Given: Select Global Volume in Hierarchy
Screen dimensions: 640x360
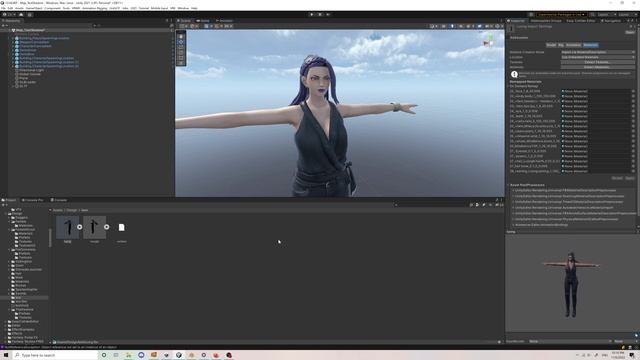Looking at the screenshot, I should click(30, 74).
